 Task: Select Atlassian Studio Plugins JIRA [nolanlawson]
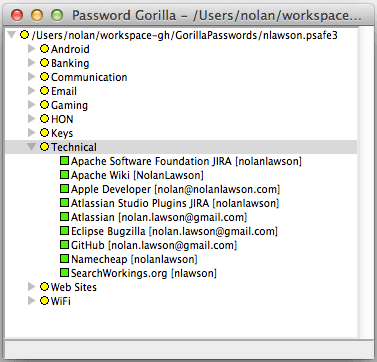click(x=175, y=203)
